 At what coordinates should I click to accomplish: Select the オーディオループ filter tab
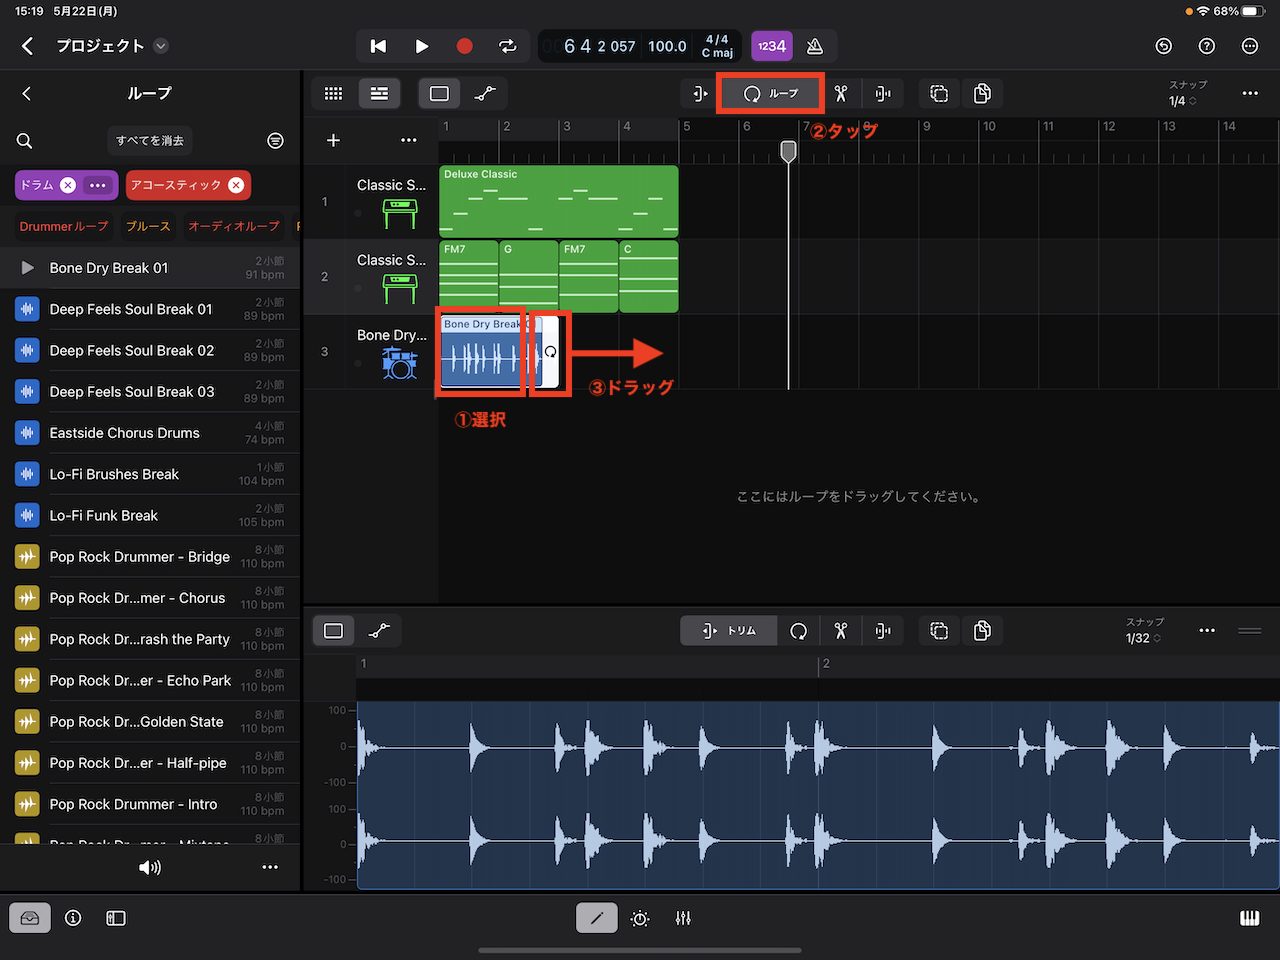tap(234, 227)
